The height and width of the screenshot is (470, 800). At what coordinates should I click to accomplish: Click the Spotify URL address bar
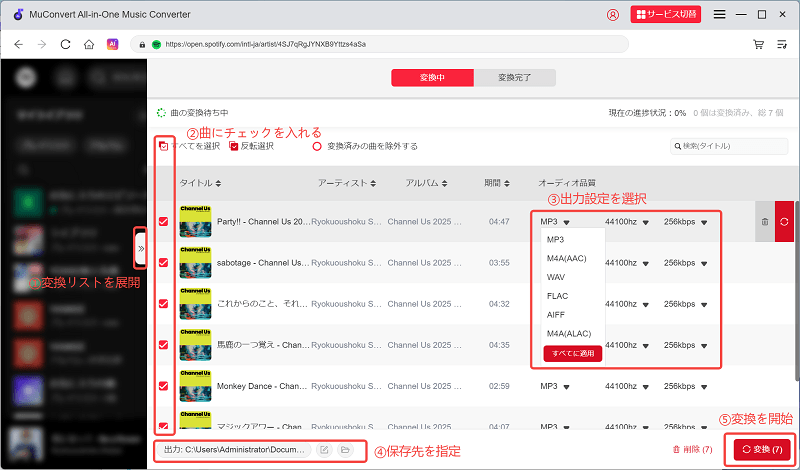[380, 44]
